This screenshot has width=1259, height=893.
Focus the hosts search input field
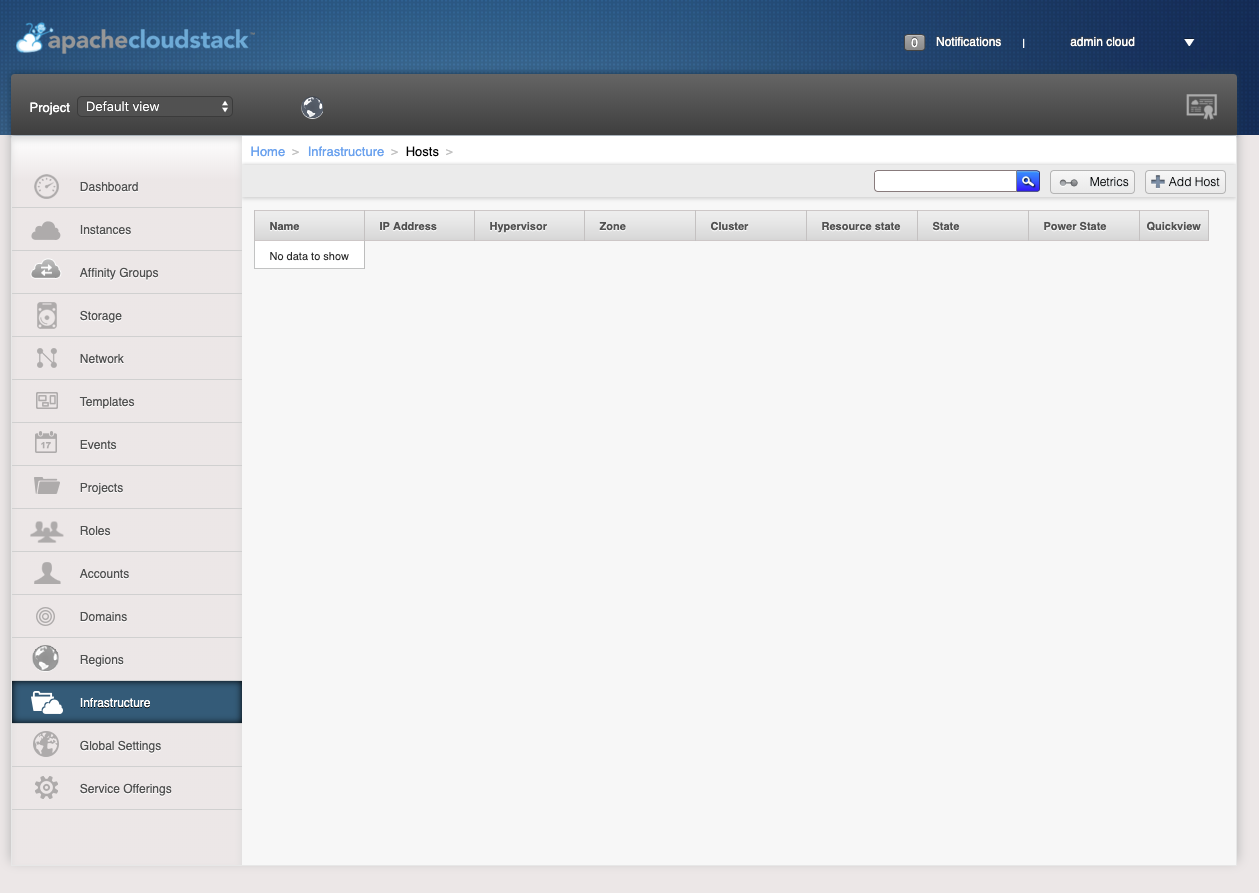click(945, 181)
